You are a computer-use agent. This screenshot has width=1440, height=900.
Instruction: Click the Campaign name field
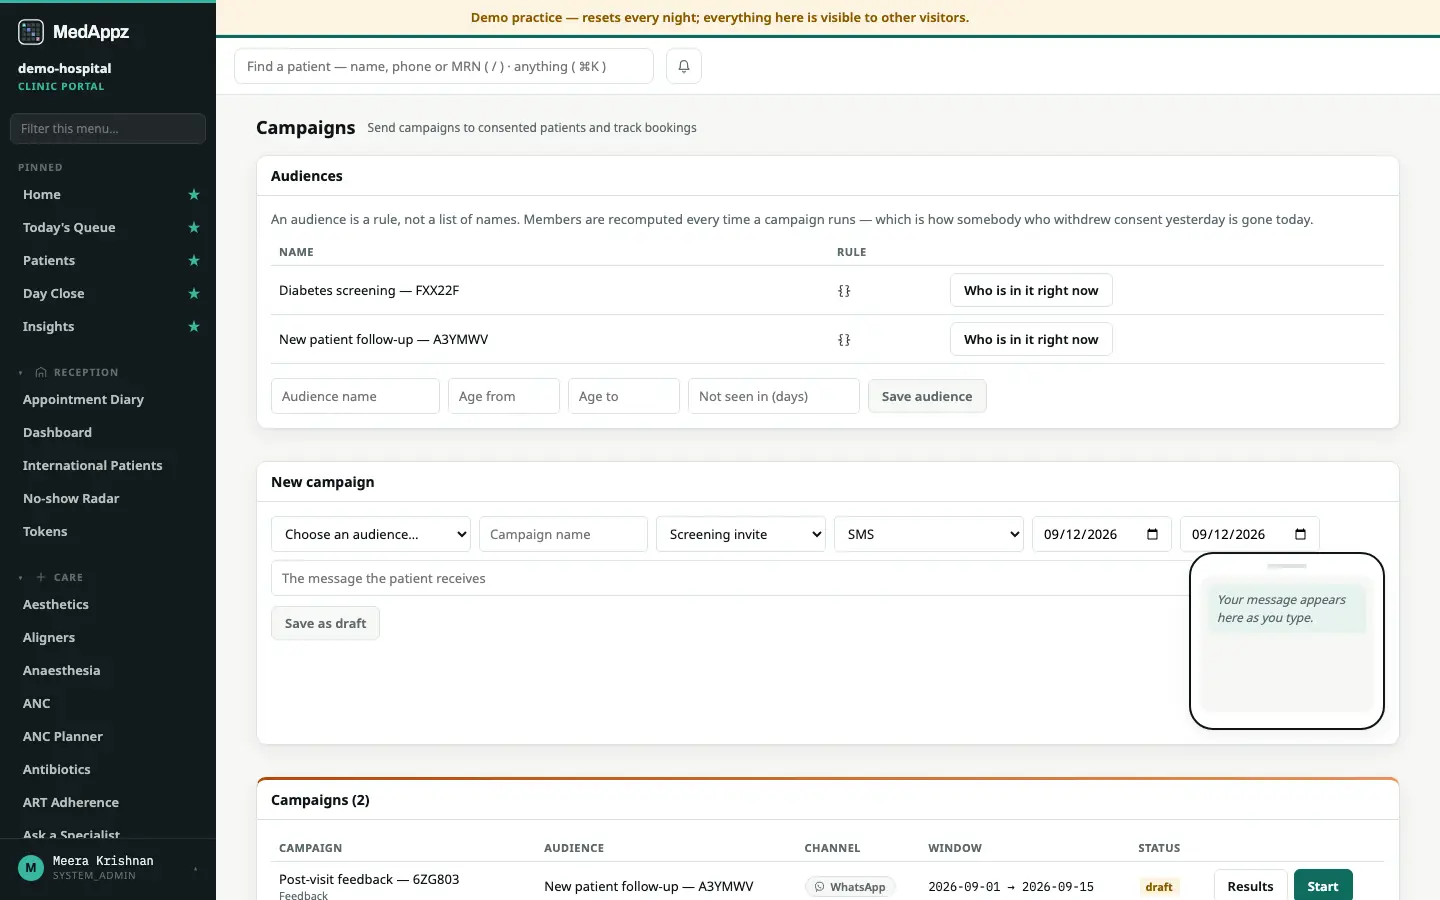[x=564, y=534]
